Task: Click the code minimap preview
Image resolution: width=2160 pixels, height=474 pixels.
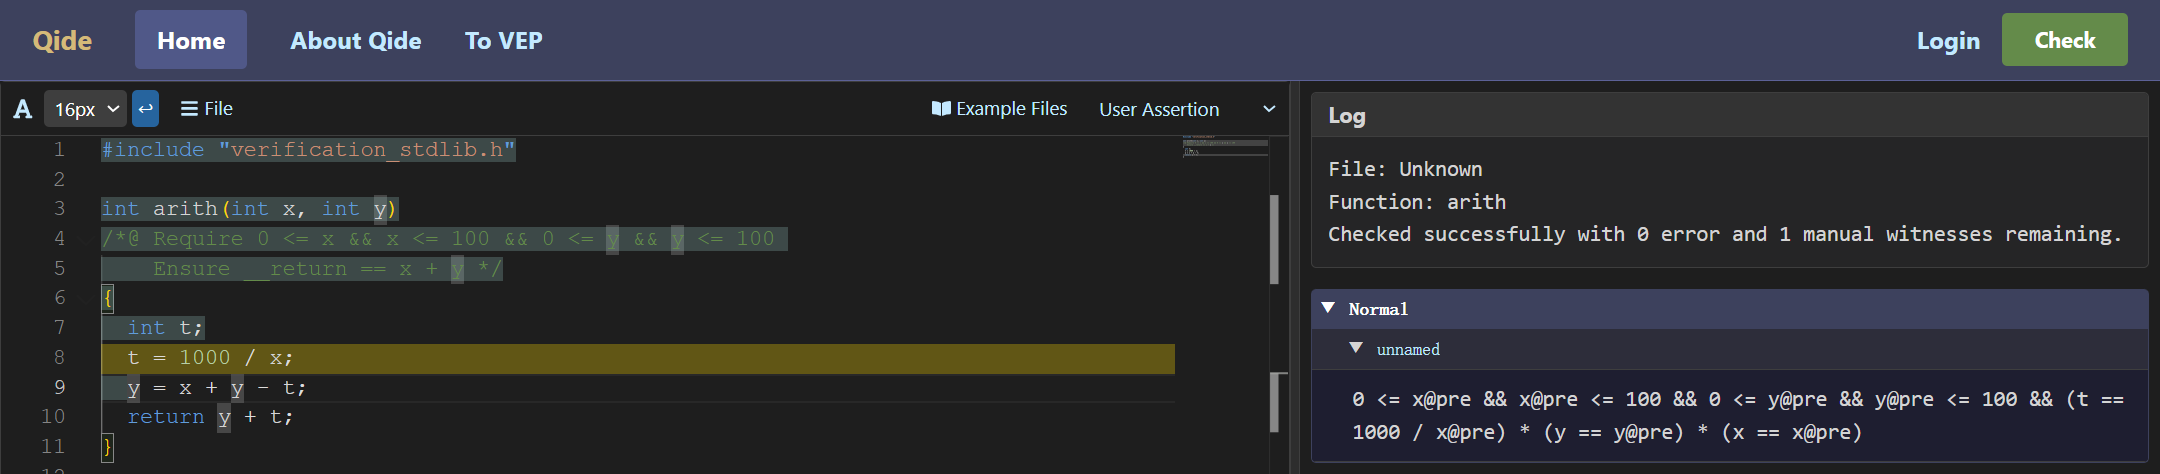Action: point(1224,146)
